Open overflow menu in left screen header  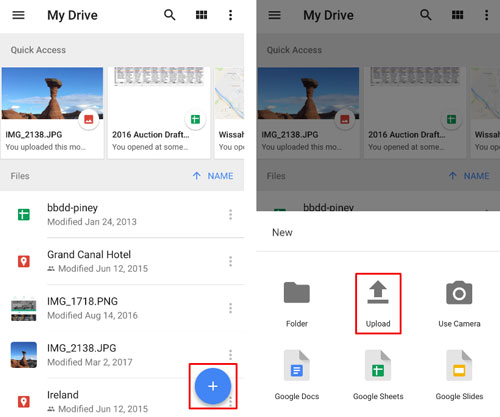tap(230, 15)
